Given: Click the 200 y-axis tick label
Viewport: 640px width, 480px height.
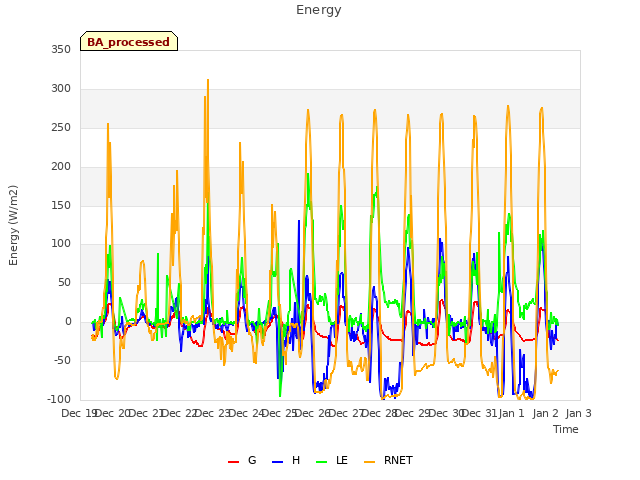Looking at the screenshot, I should [61, 167].
